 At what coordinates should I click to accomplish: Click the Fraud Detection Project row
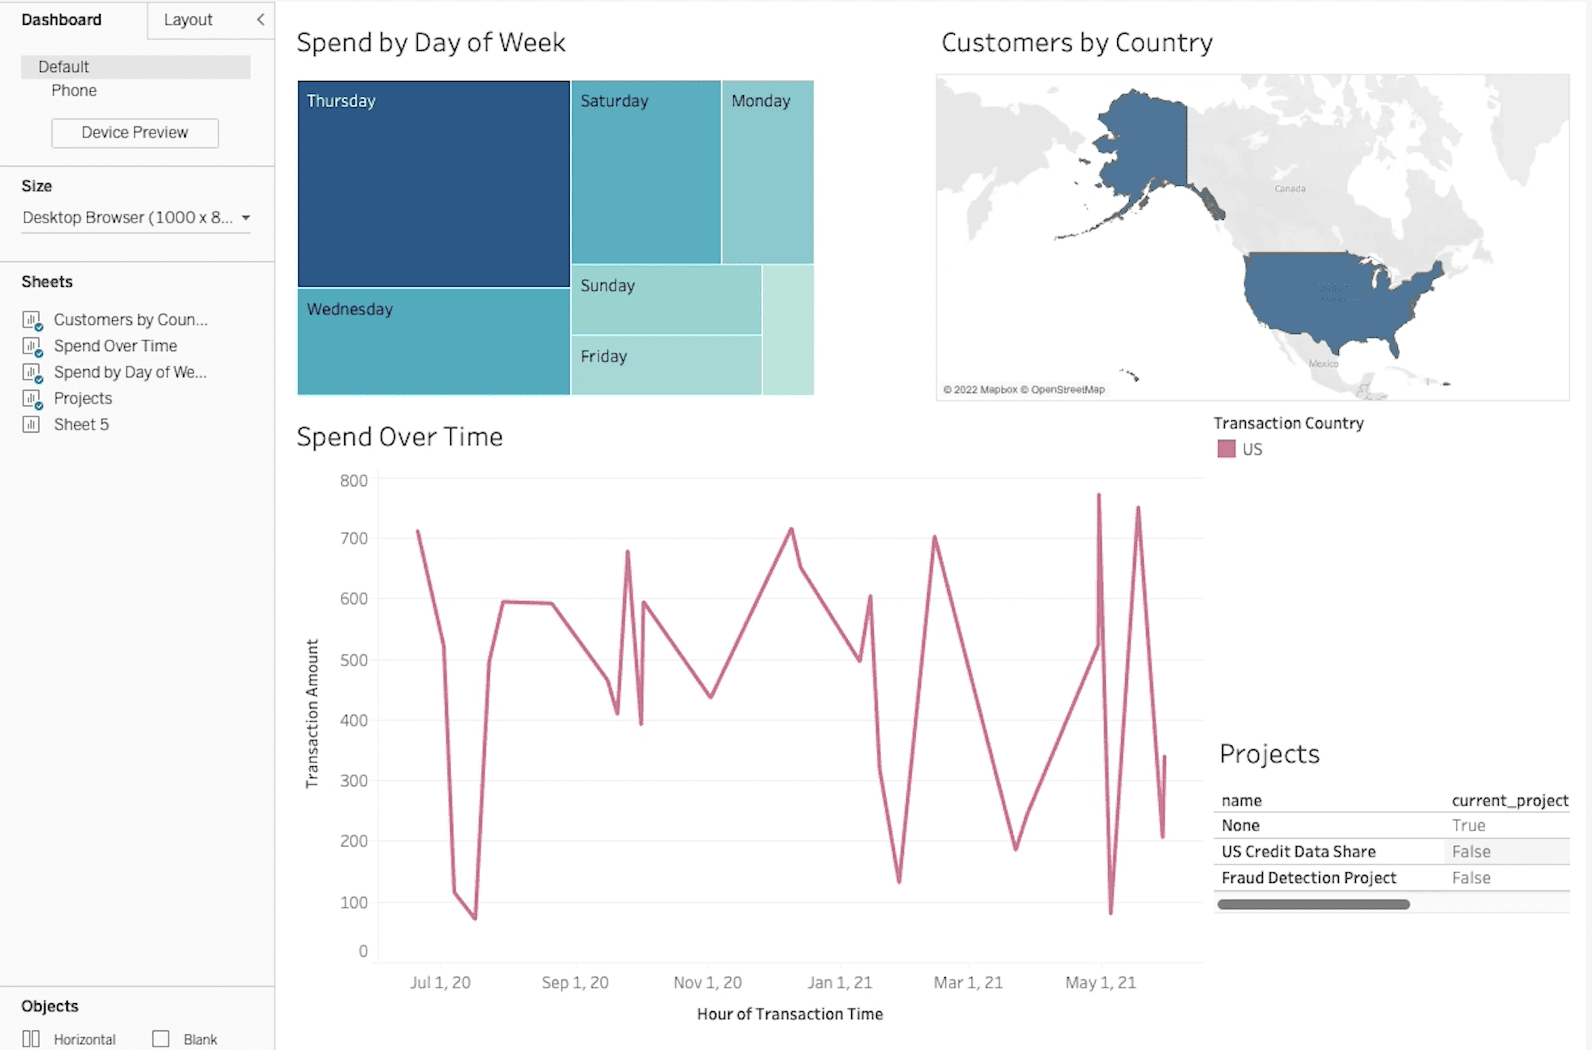click(1392, 878)
